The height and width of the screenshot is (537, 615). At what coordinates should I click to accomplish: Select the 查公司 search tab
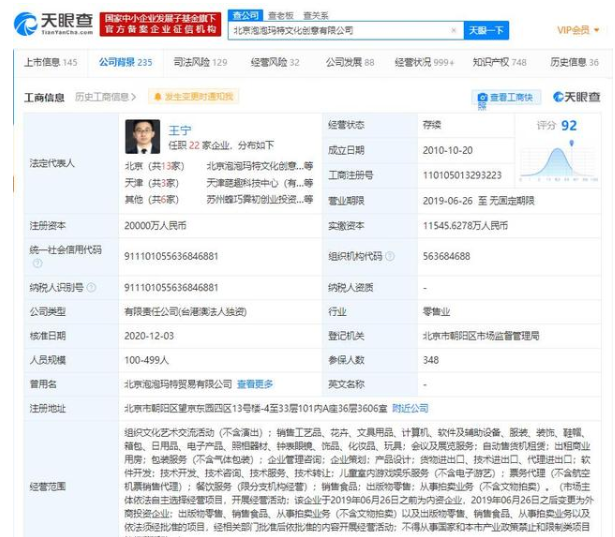[x=246, y=15]
